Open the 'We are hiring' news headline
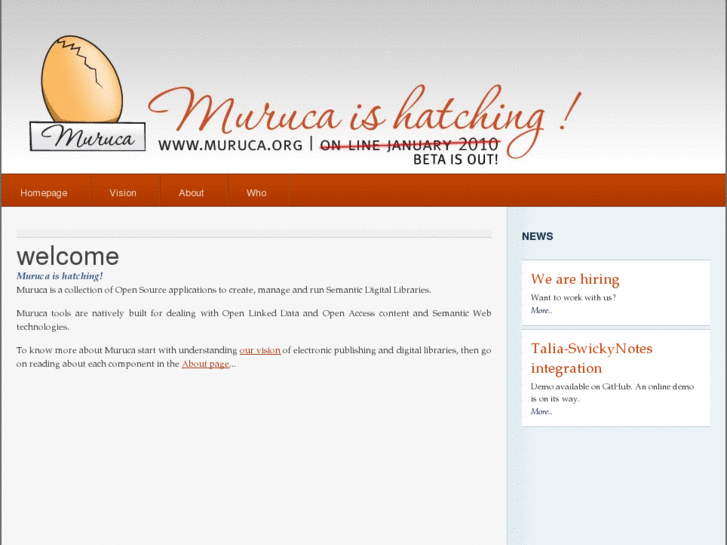This screenshot has width=727, height=545. [575, 279]
